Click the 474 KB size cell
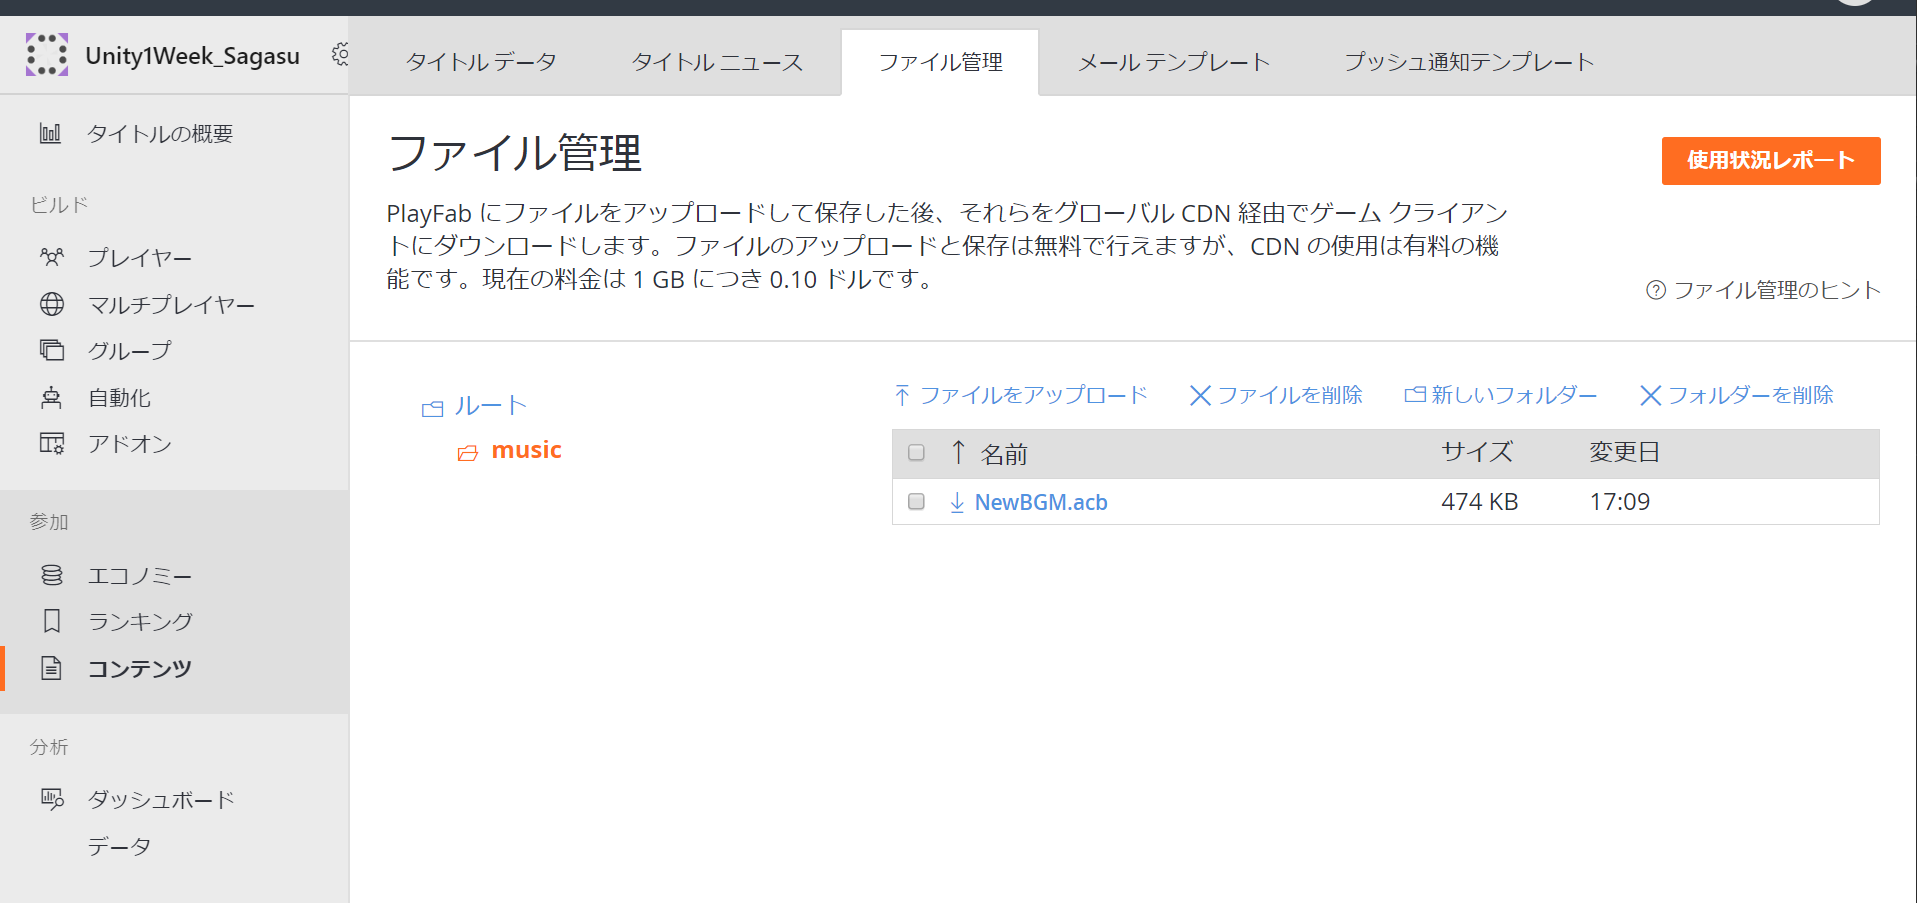Viewport: 1917px width, 903px height. 1480,502
